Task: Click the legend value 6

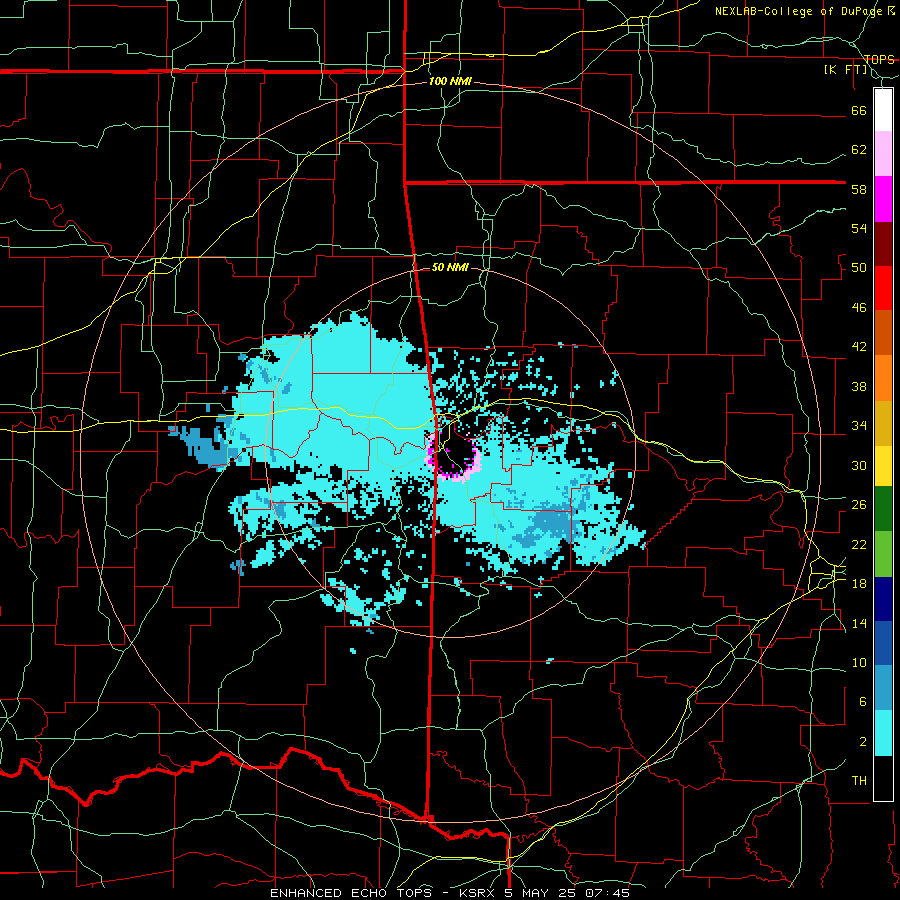Action: 862,702
